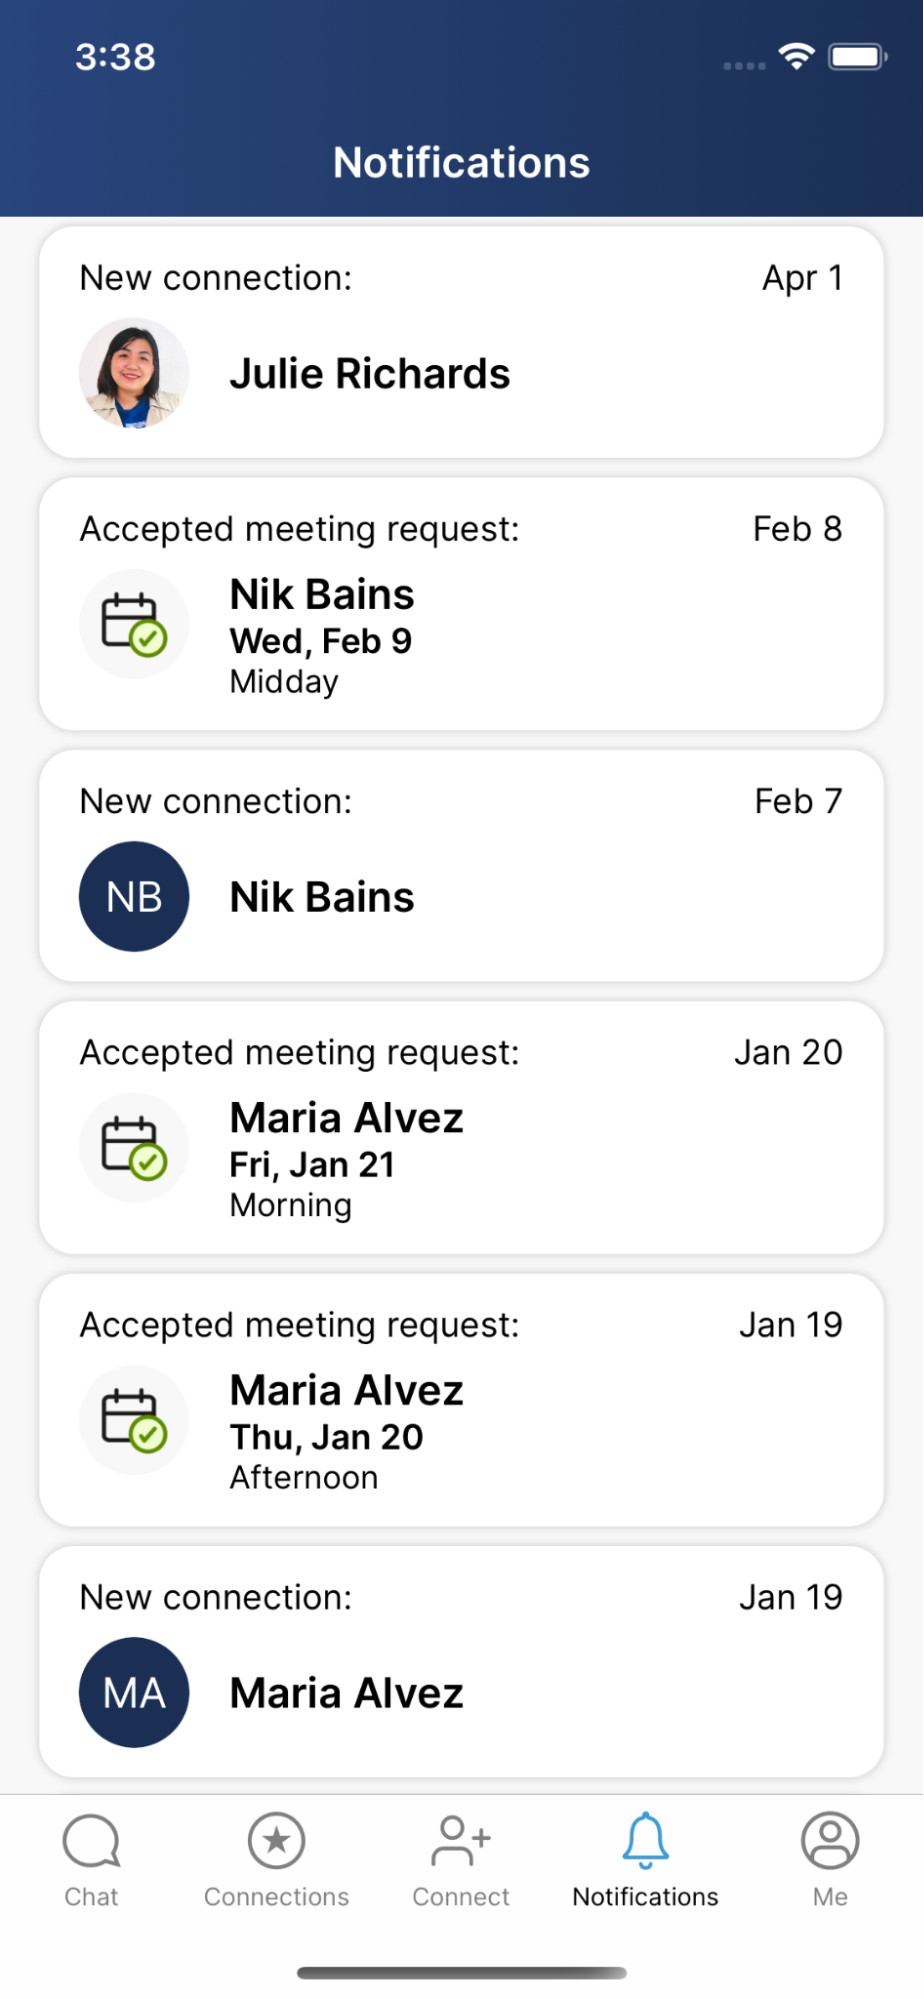Open the Me profile icon
This screenshot has width=924, height=1999.
830,1840
